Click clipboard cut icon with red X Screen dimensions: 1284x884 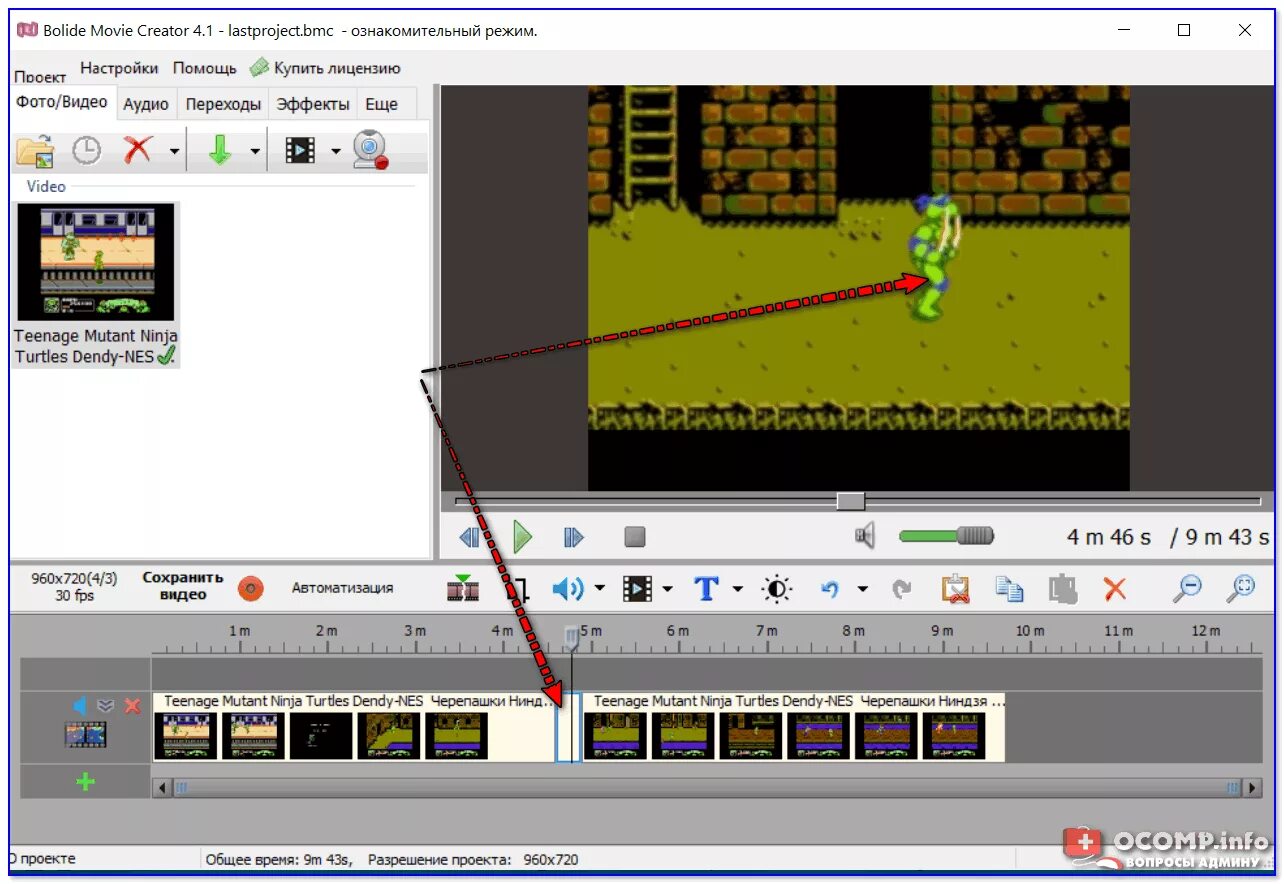click(x=957, y=588)
